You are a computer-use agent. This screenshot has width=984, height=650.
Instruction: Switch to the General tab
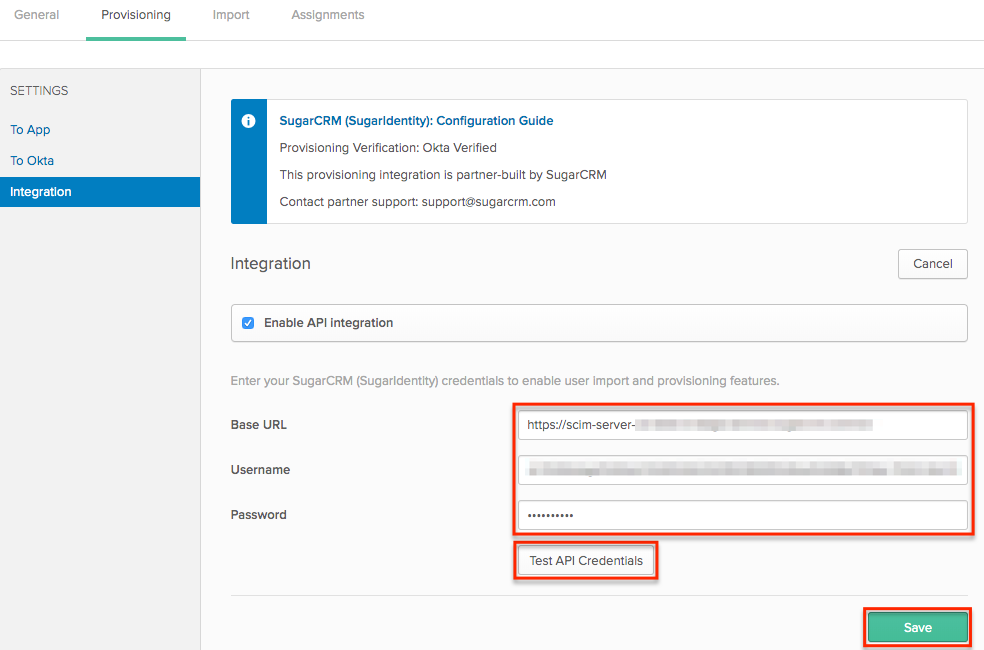click(36, 15)
